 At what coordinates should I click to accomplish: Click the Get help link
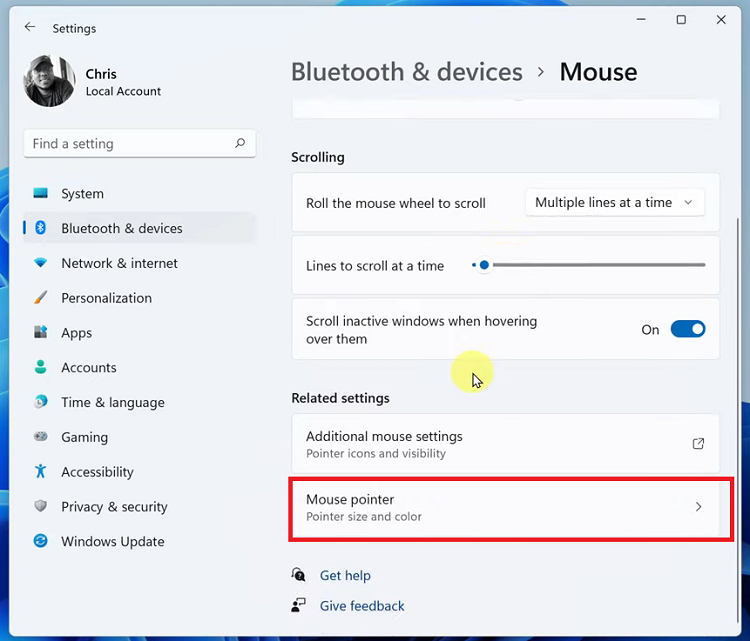[x=345, y=575]
